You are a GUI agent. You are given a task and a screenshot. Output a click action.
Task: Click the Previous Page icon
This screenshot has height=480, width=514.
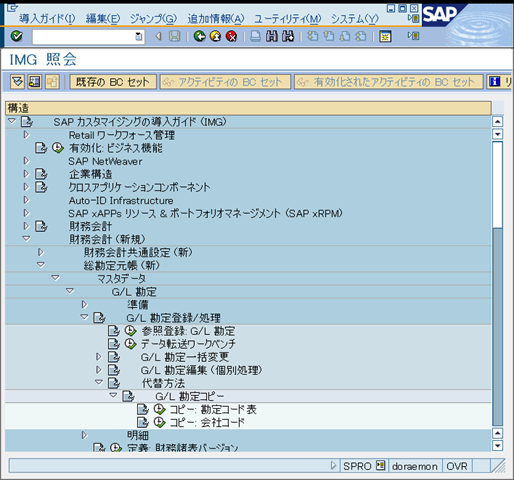click(329, 36)
